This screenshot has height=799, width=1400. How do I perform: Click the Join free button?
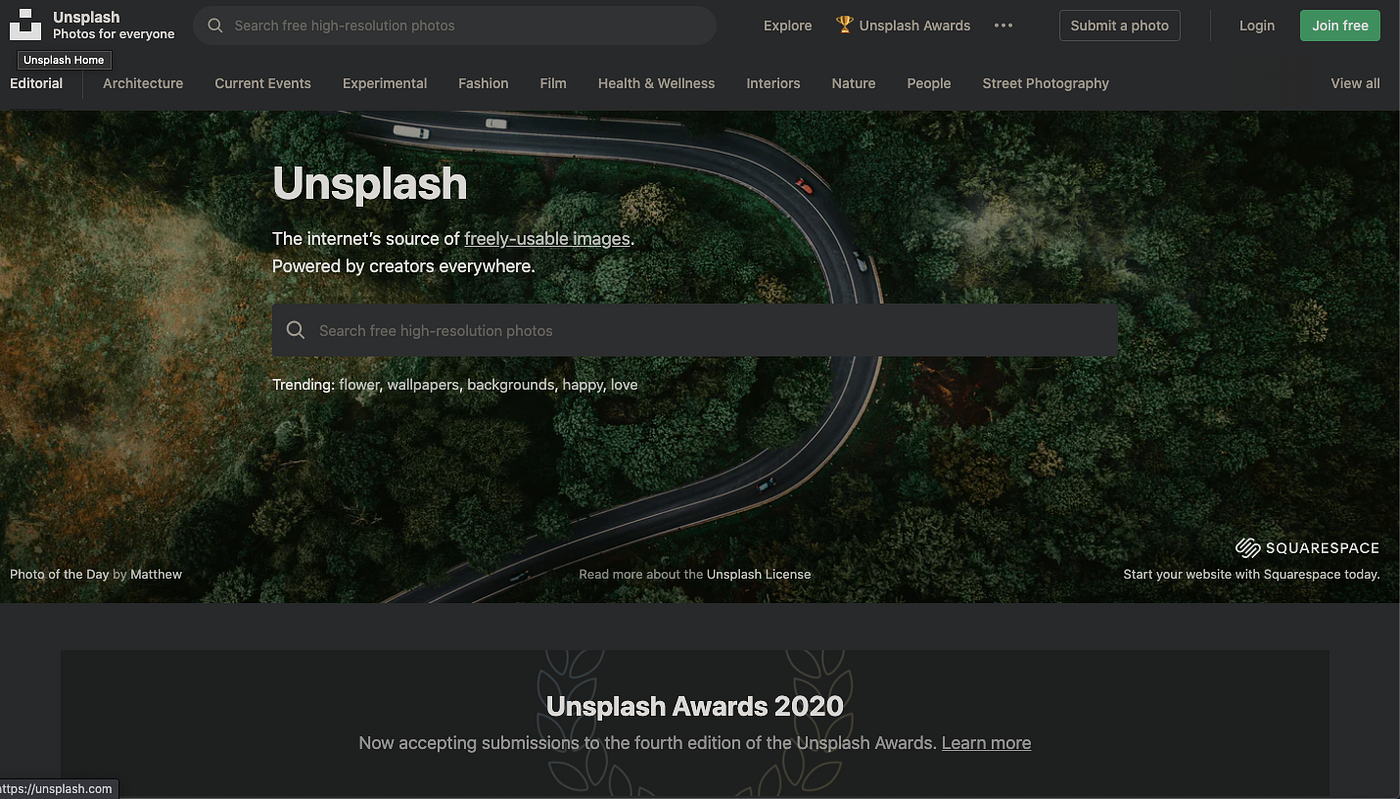1340,25
